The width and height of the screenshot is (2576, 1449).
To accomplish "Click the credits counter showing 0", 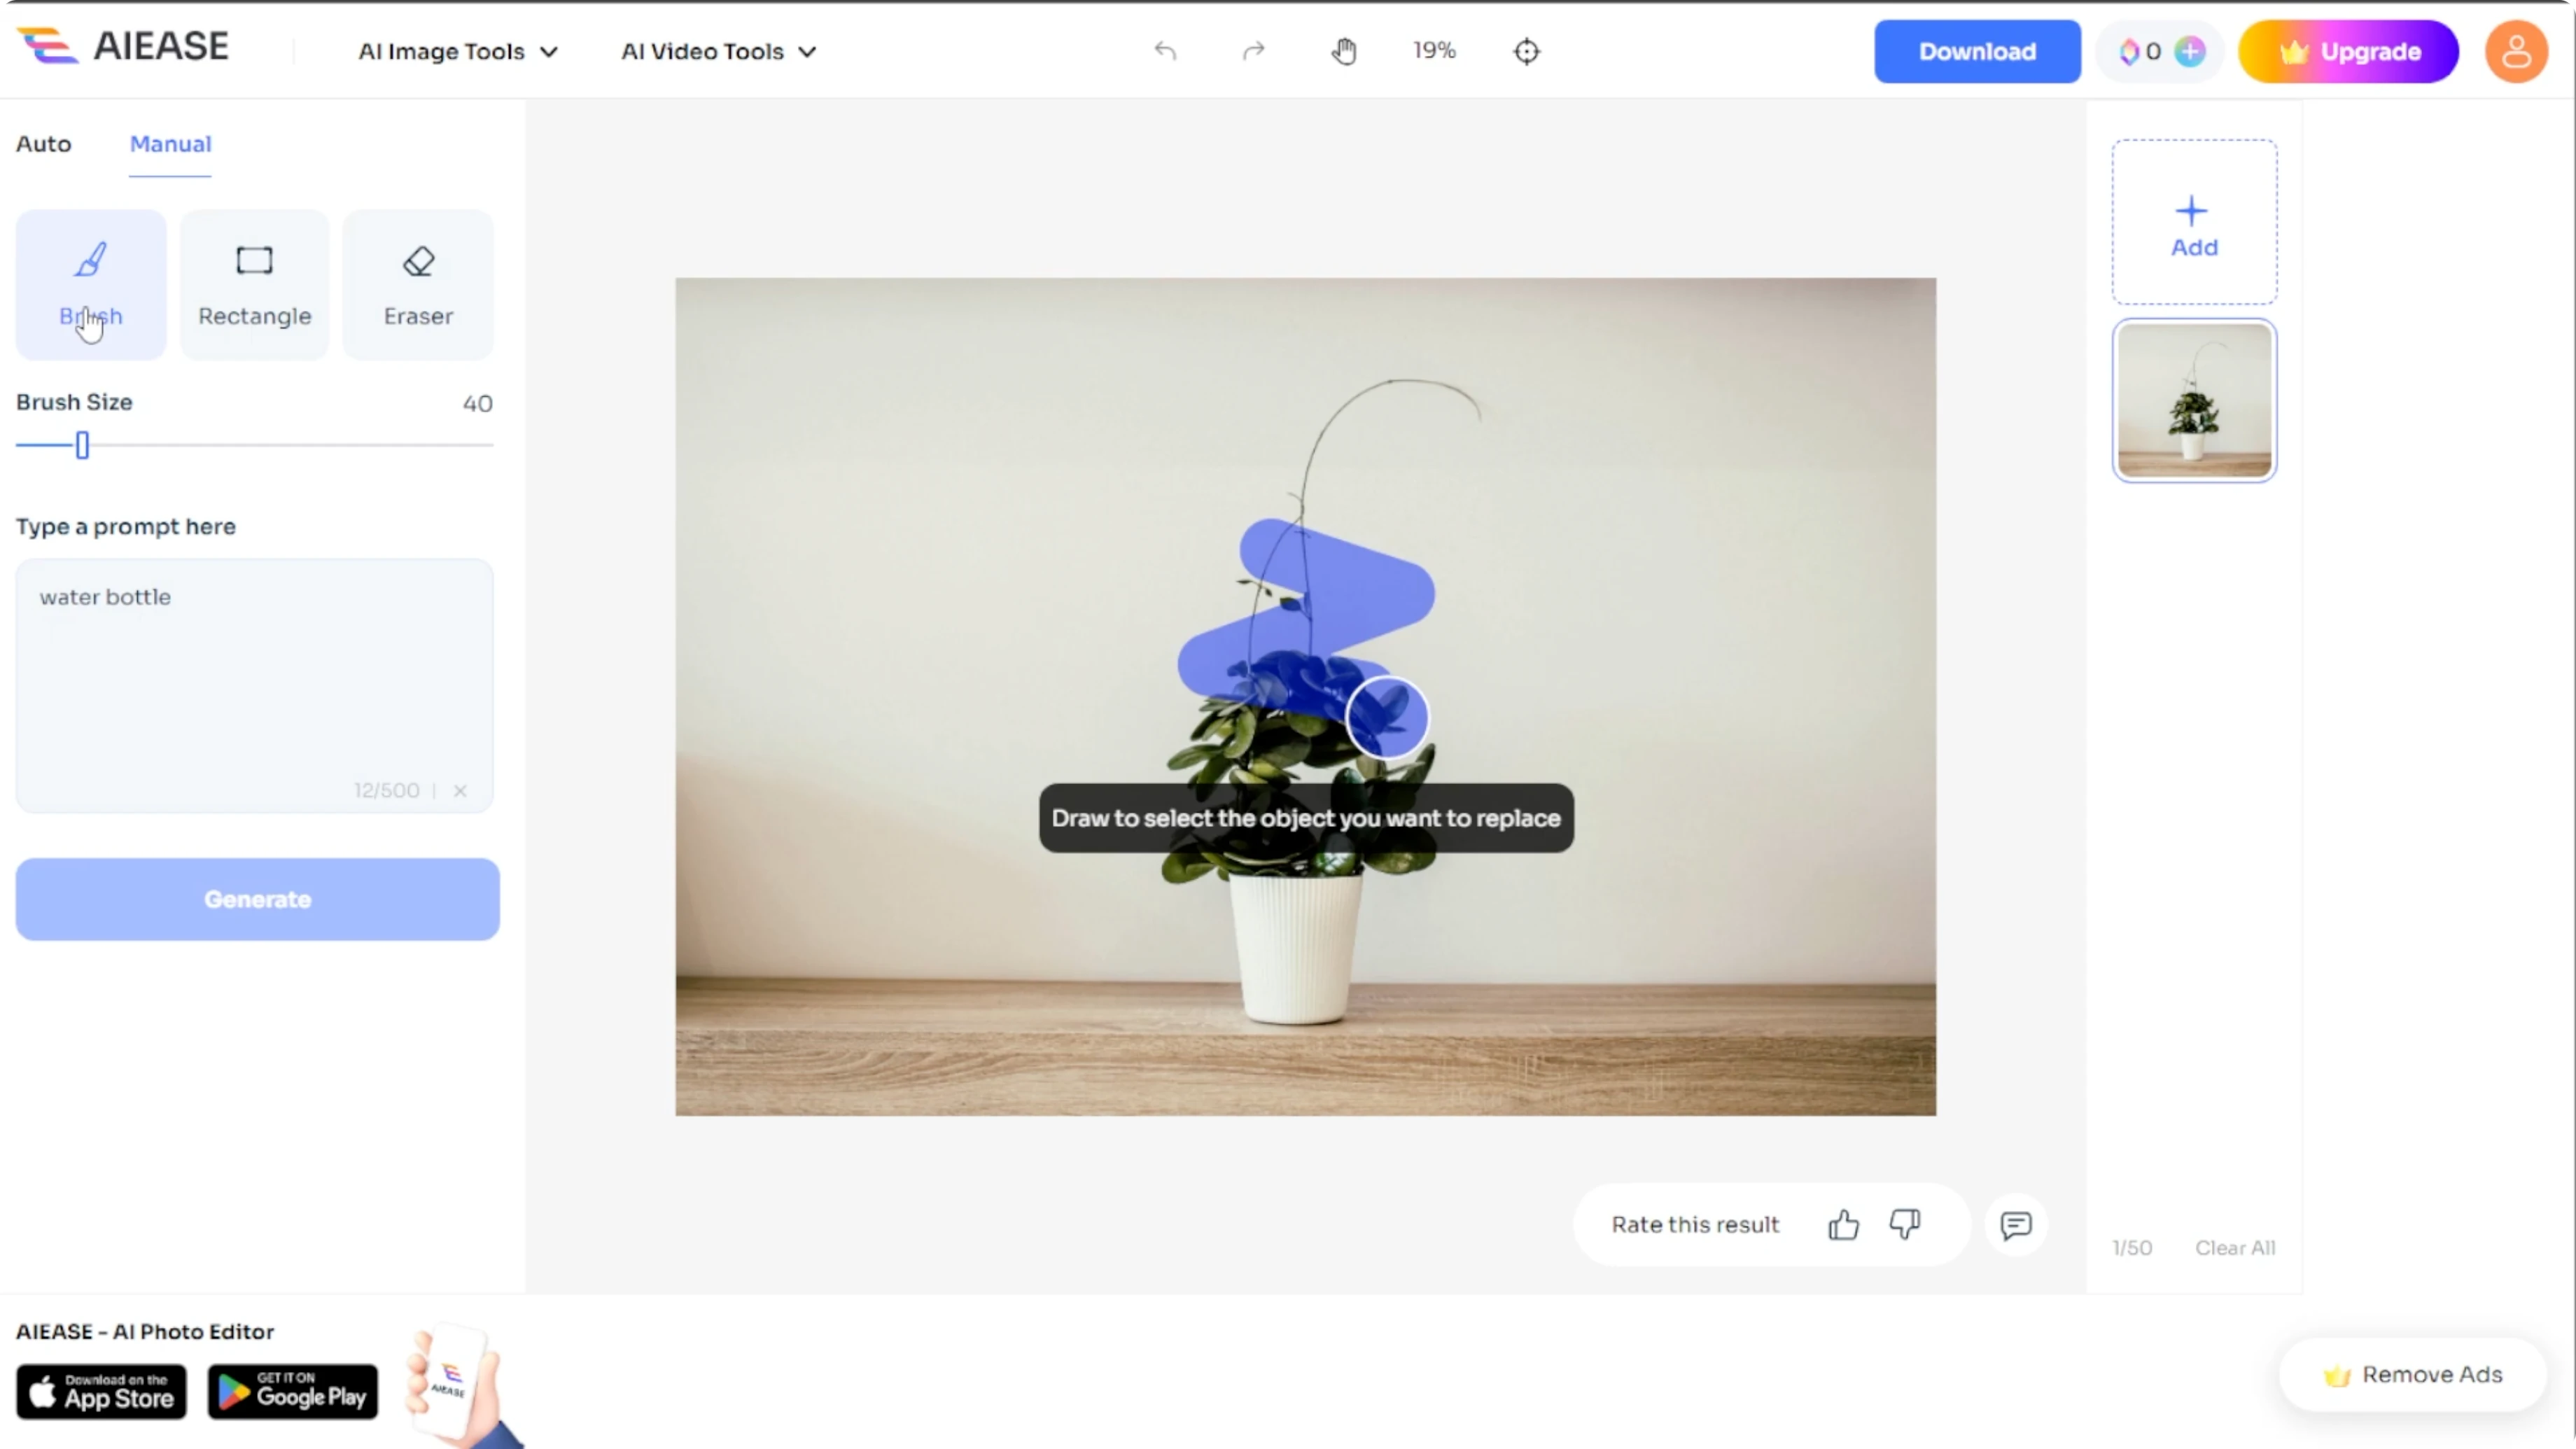I will pyautogui.click(x=2152, y=51).
